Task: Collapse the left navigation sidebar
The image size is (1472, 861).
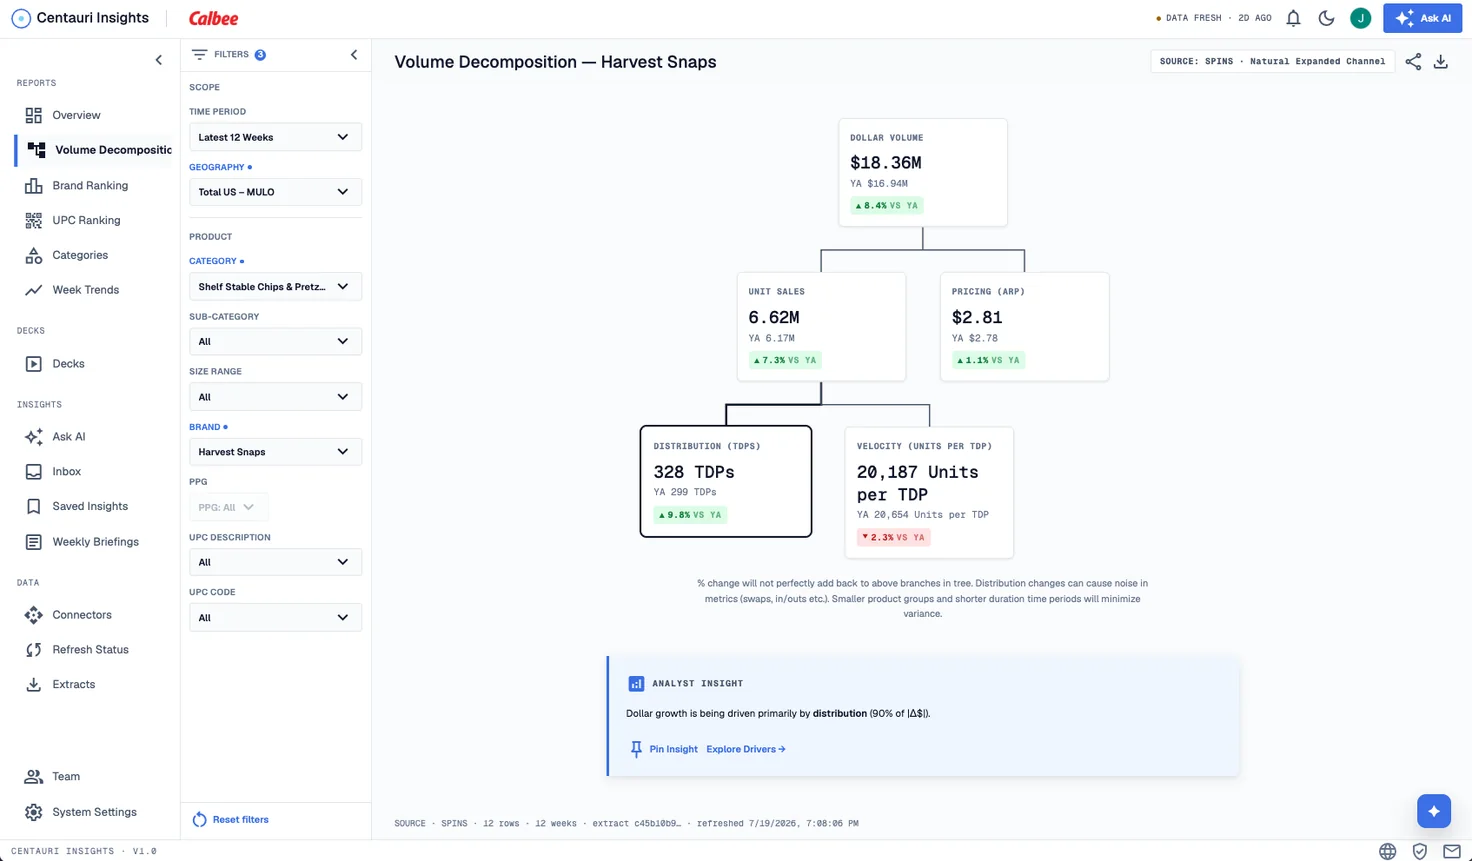Action: point(159,60)
